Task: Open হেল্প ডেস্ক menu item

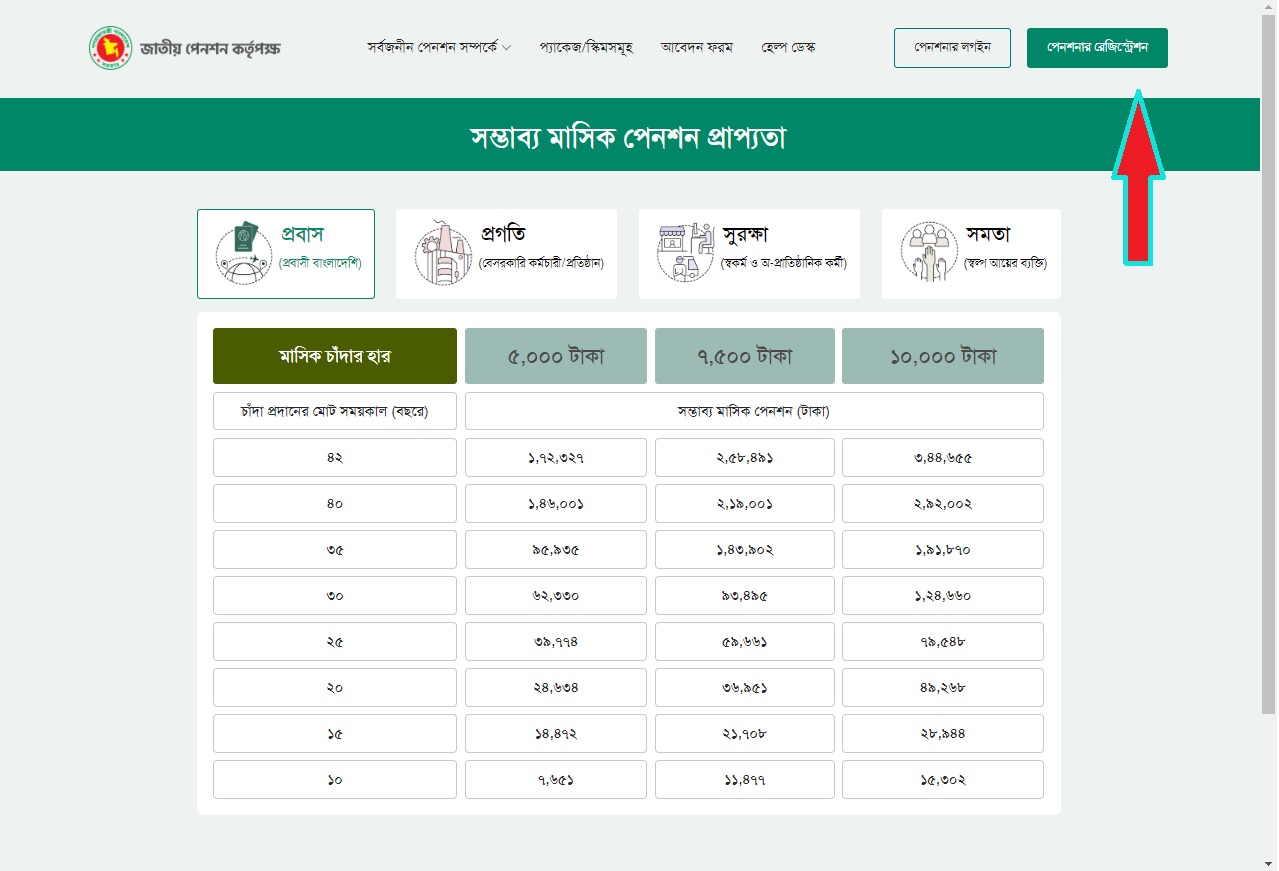Action: 788,47
